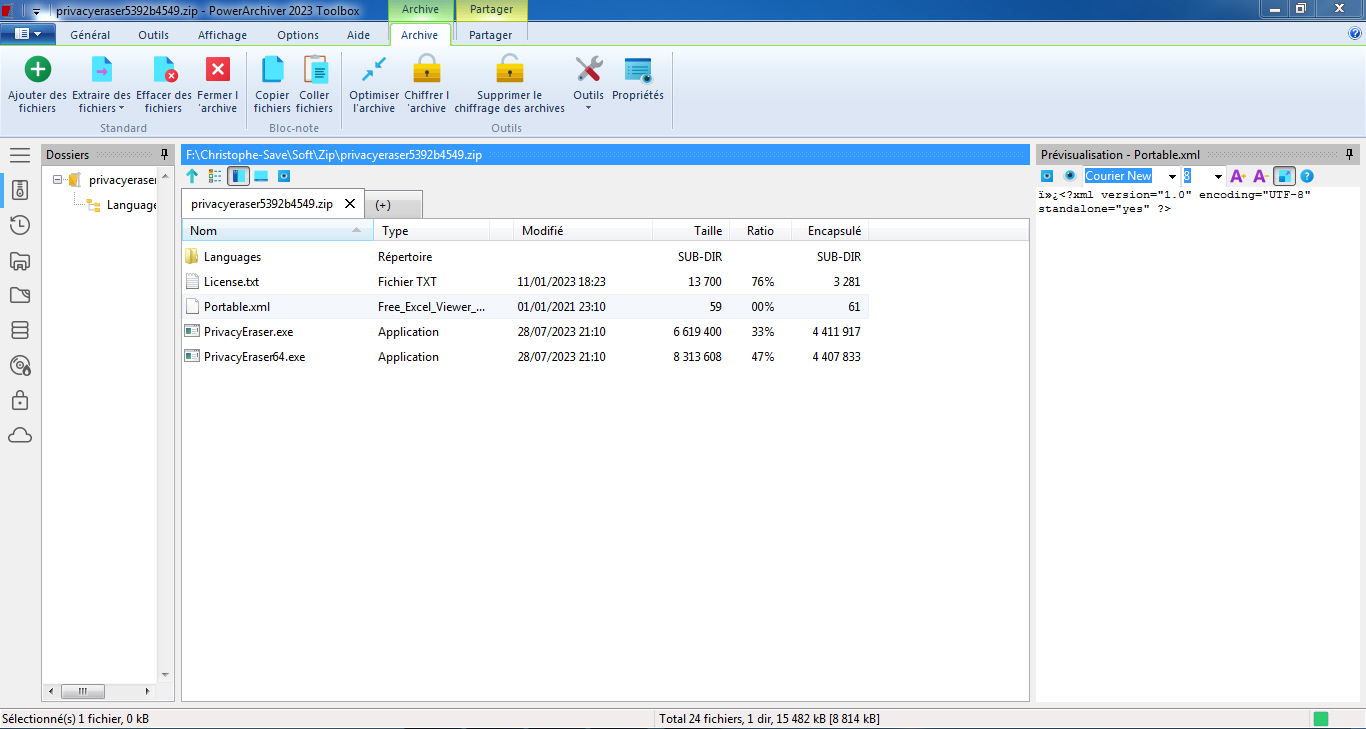
Task: Click the folder icon in the left sidebar
Action: tap(20, 295)
